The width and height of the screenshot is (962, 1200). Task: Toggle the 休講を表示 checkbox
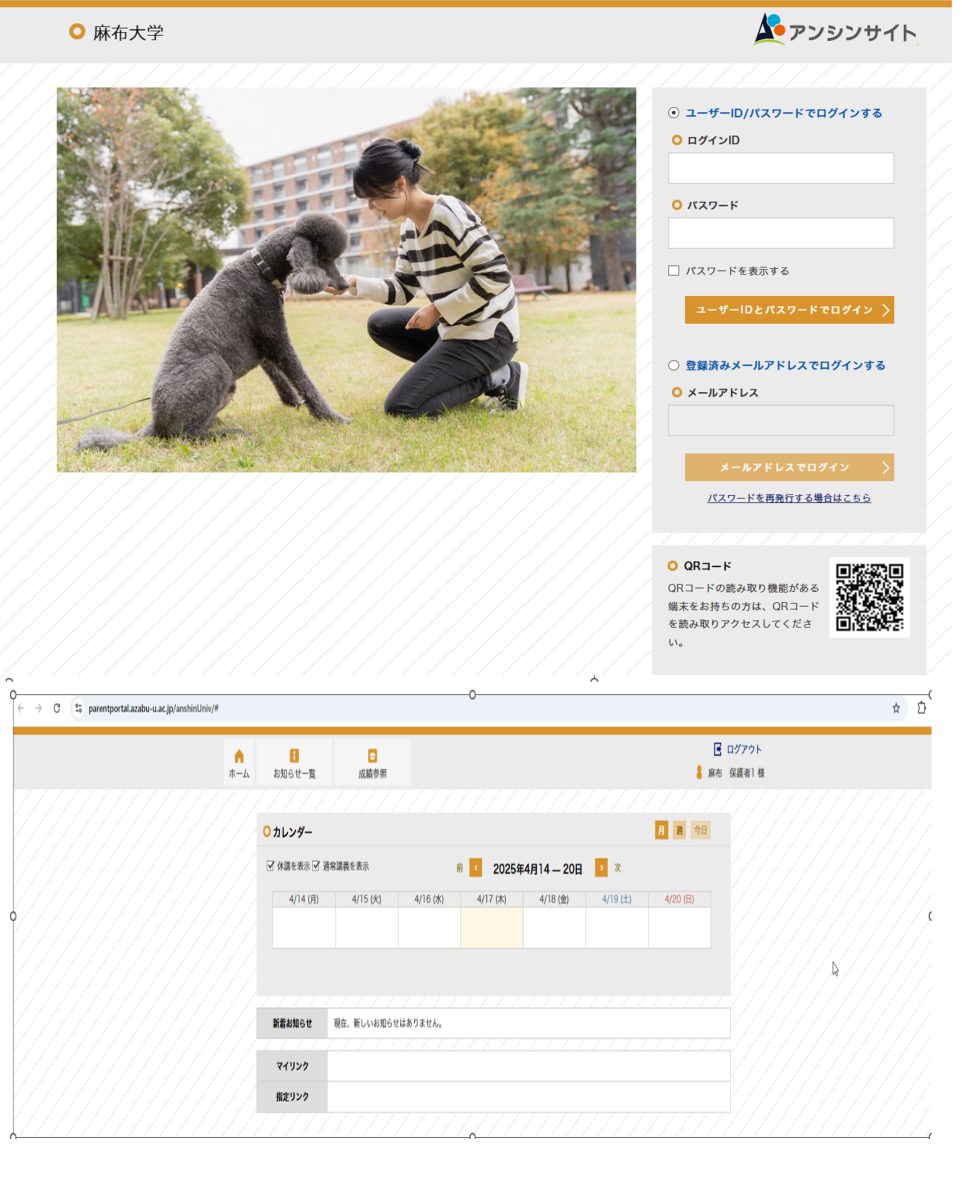pyautogui.click(x=270, y=866)
